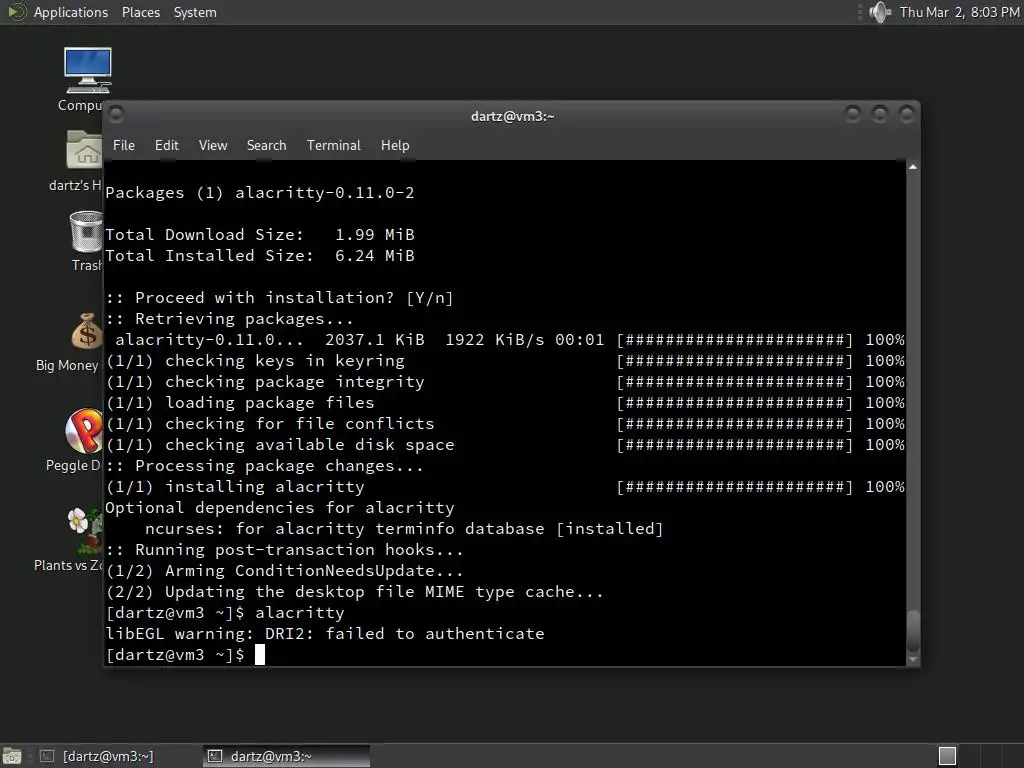Click 'Running post-transaction hooks...' line

285,549
